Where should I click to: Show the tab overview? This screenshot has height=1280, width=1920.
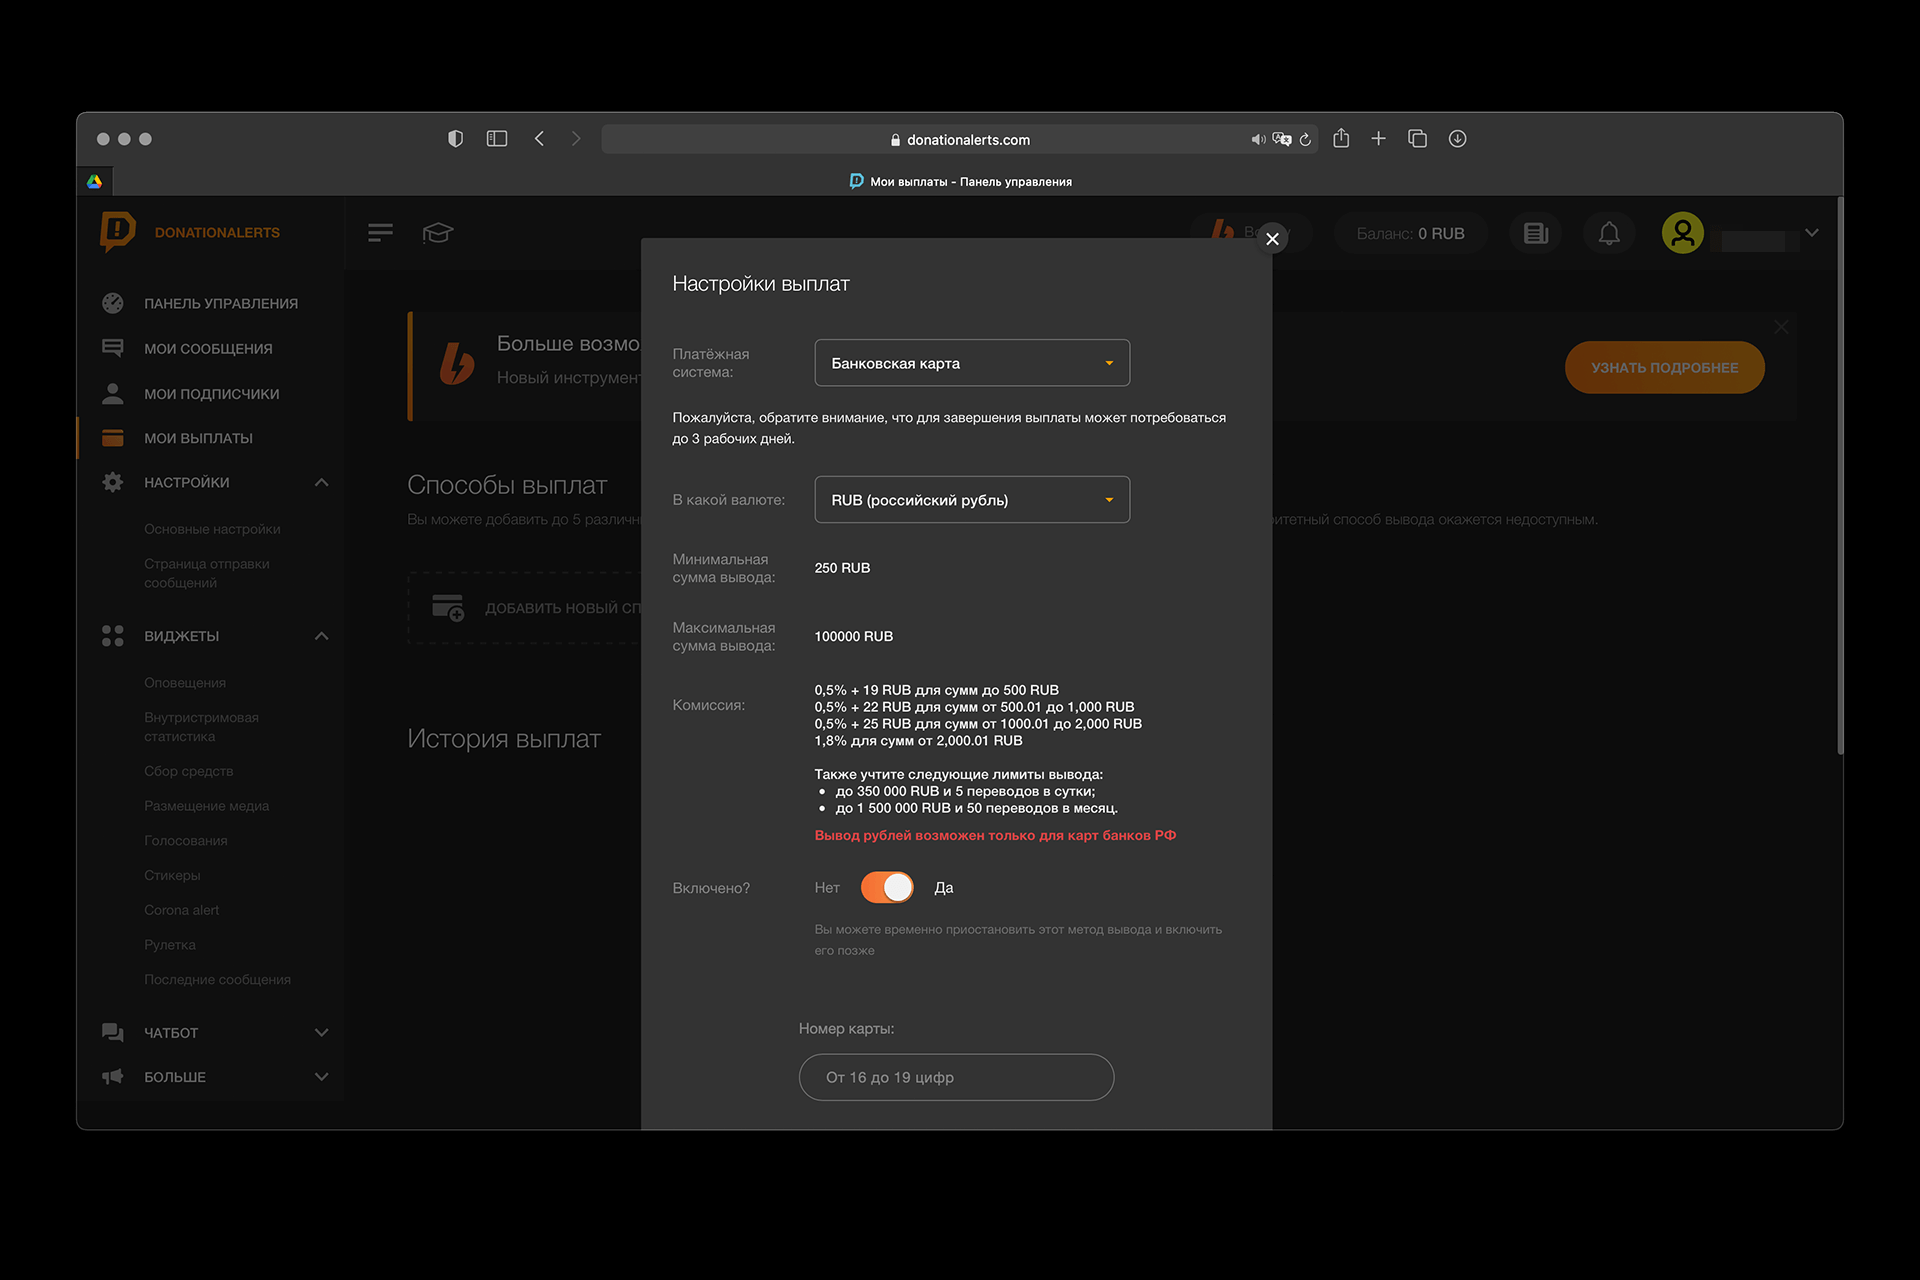[x=1417, y=139]
